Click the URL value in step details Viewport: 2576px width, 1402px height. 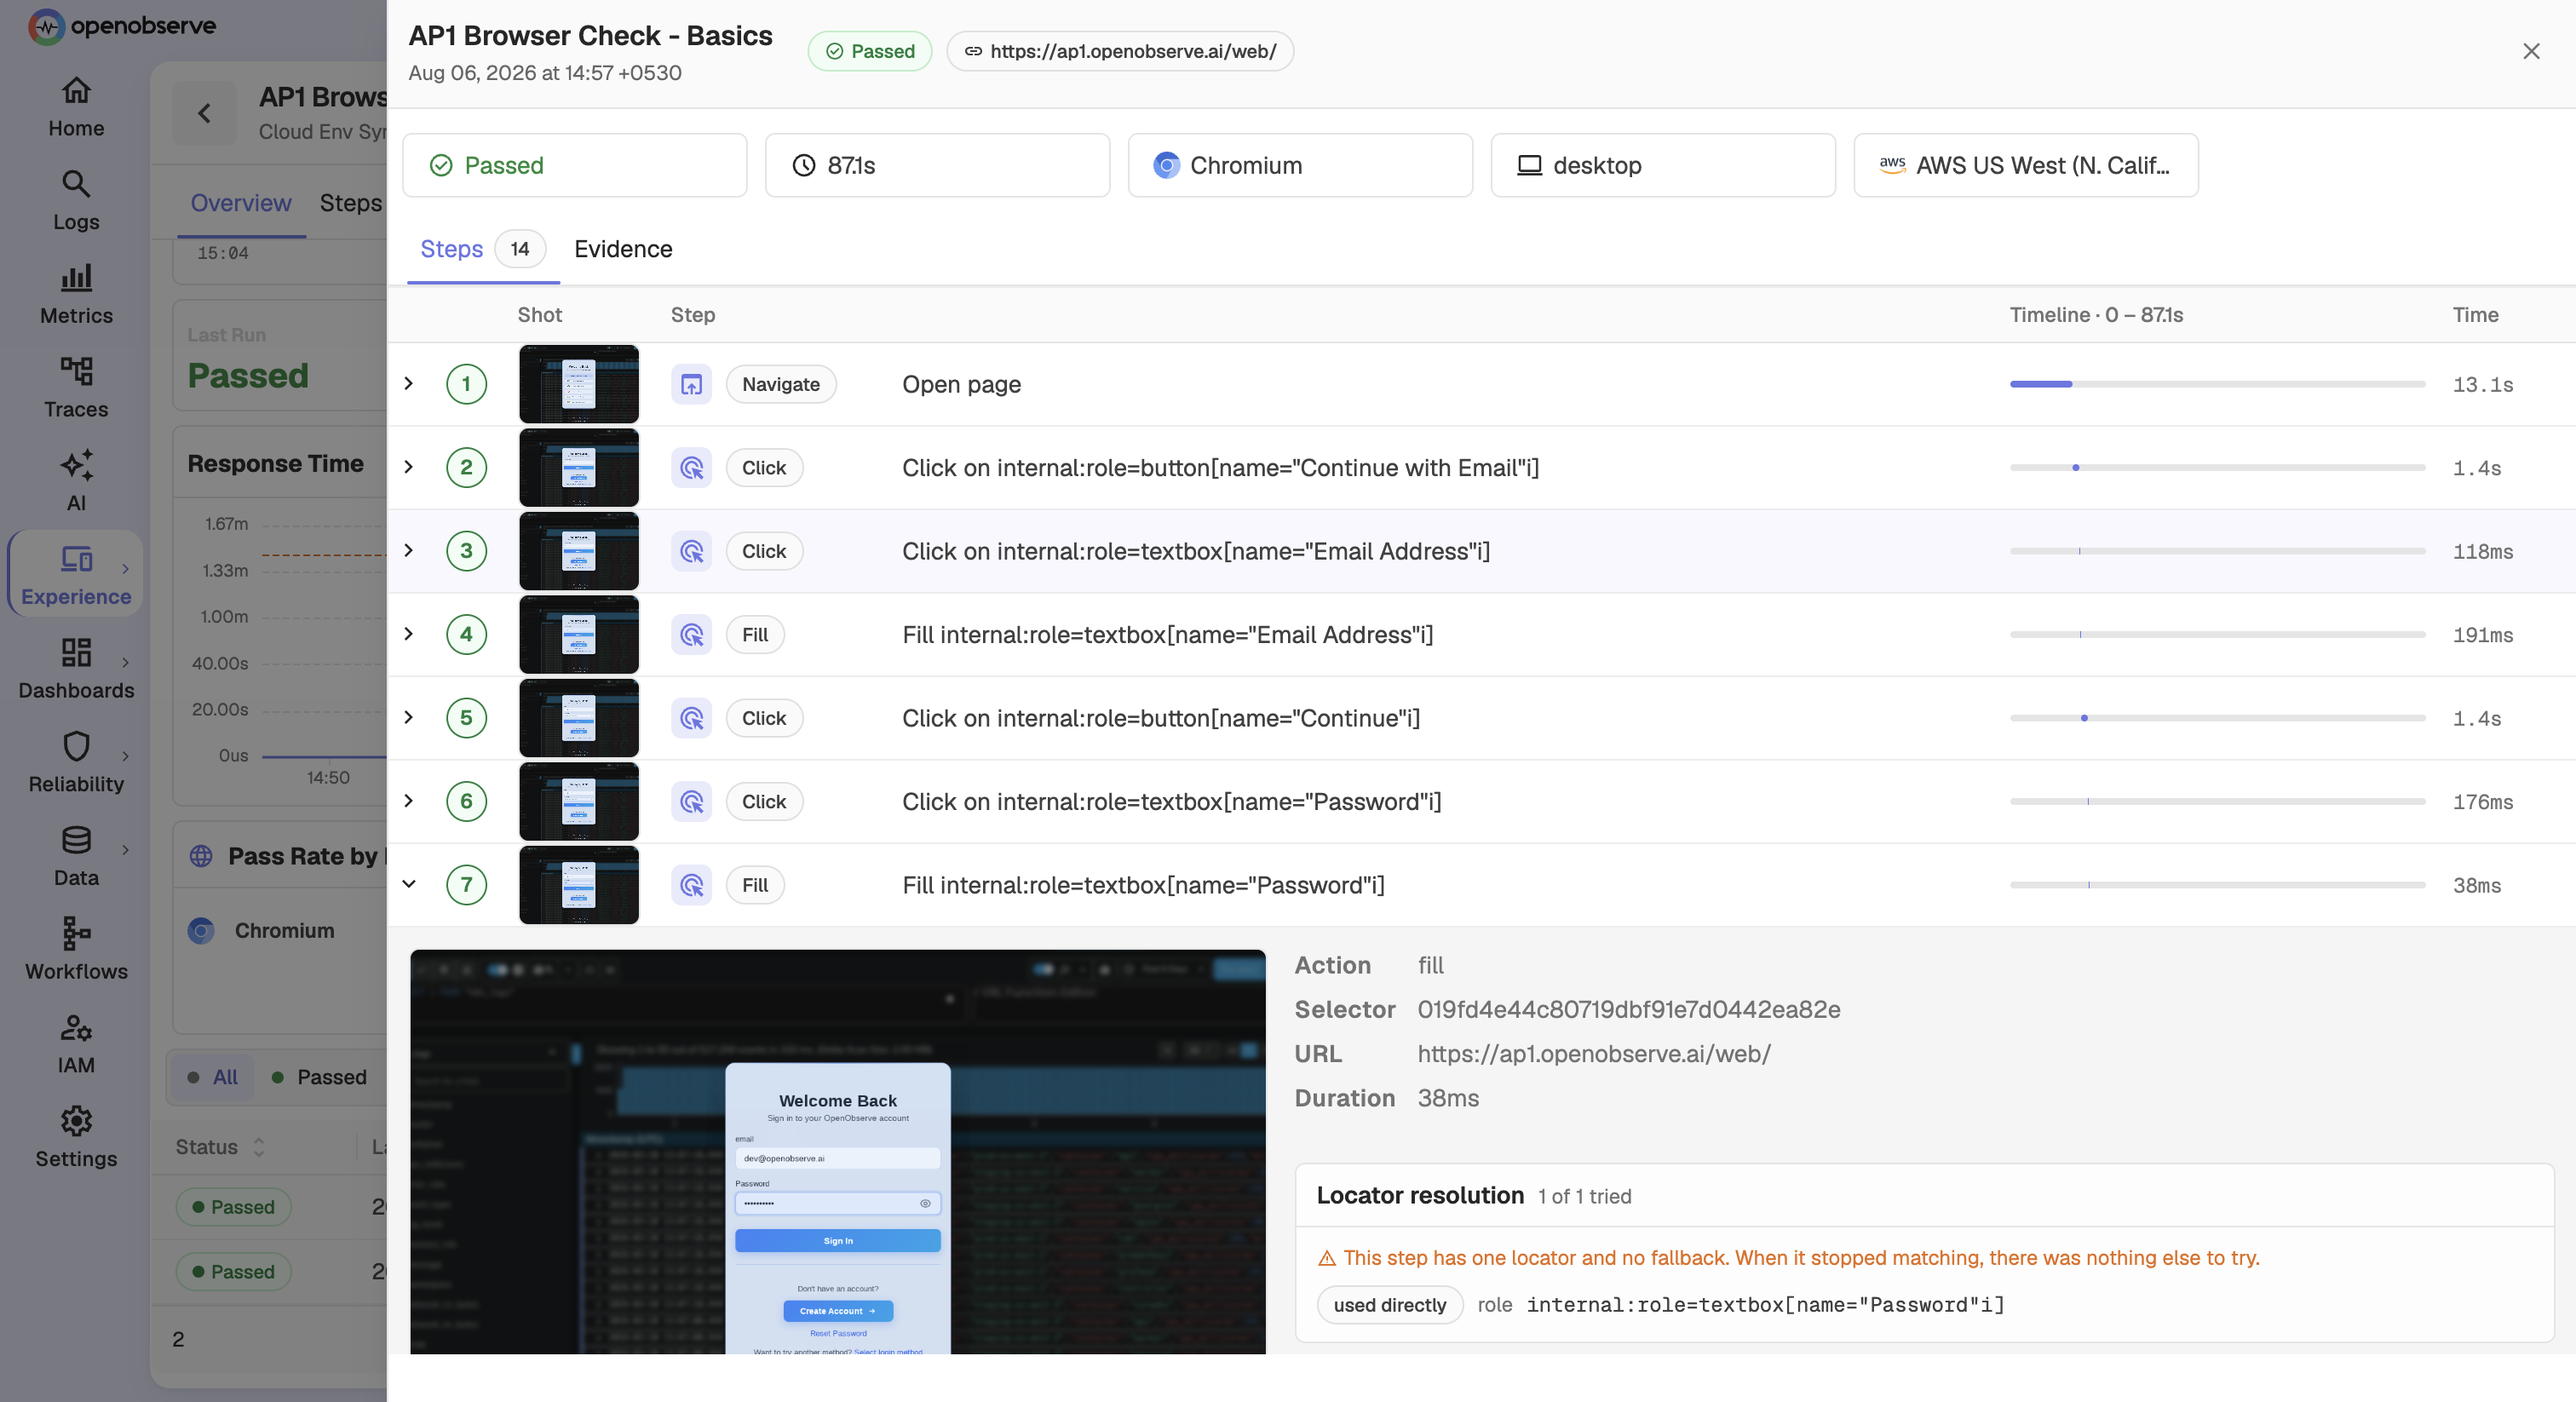[1594, 1054]
